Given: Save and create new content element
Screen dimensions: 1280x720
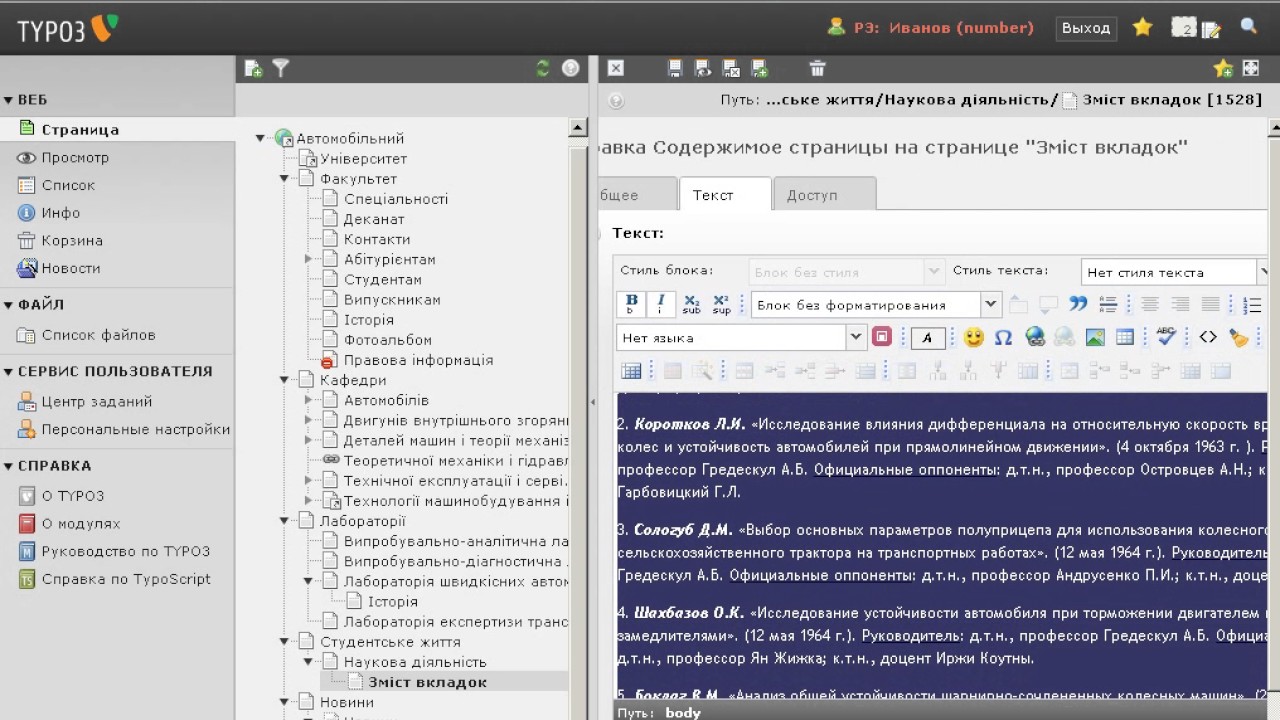Looking at the screenshot, I should [760, 68].
